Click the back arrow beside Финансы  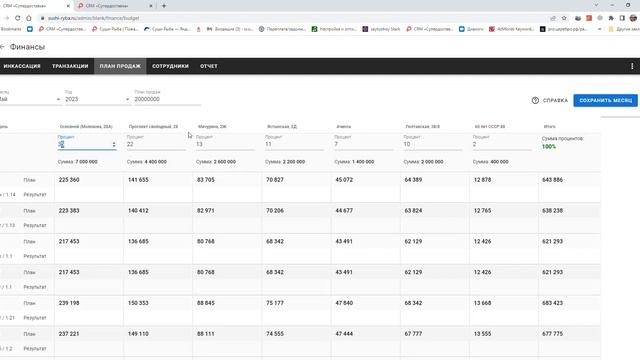[2, 47]
